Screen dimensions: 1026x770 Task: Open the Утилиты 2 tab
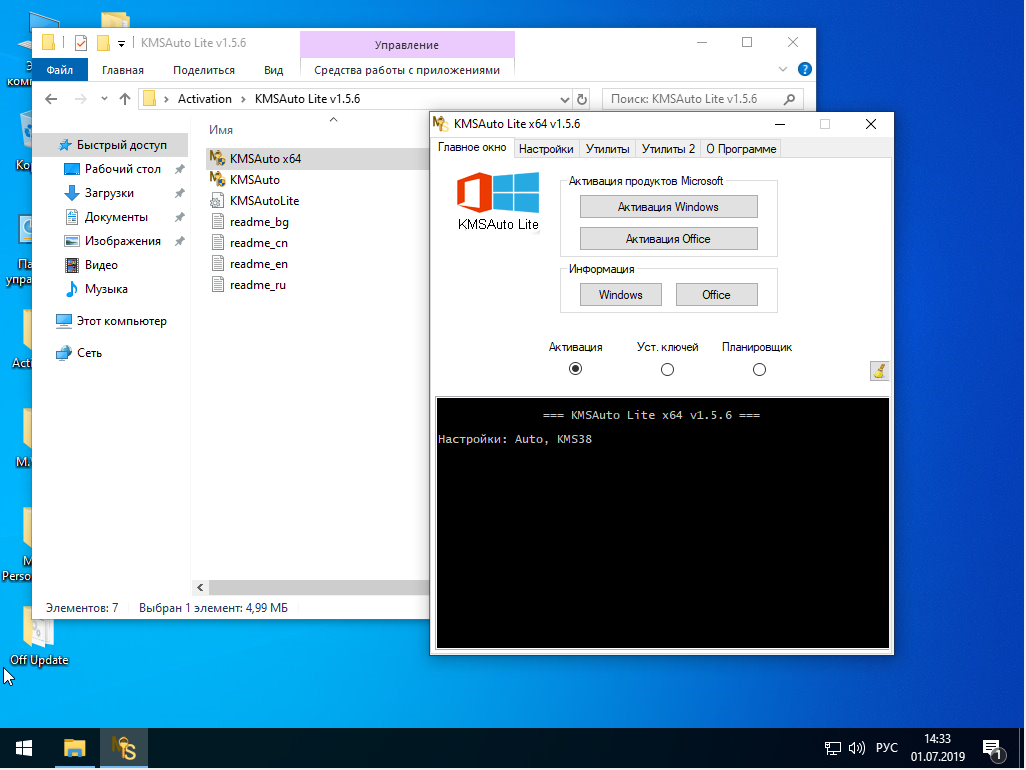(x=668, y=149)
